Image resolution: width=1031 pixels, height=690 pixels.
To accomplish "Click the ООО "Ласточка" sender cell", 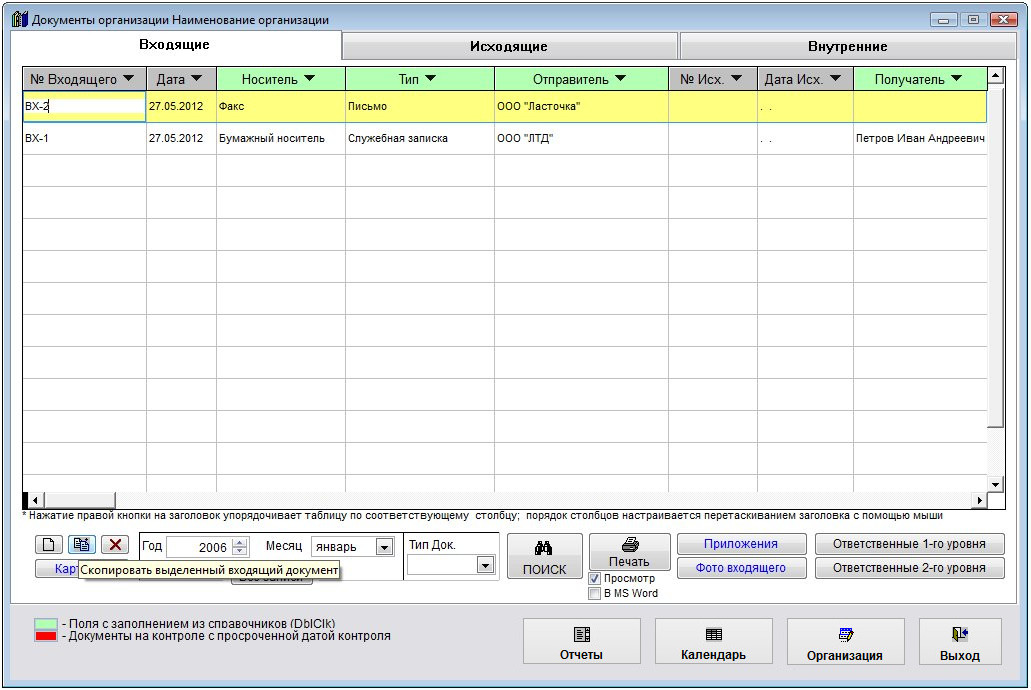I will tap(581, 107).
